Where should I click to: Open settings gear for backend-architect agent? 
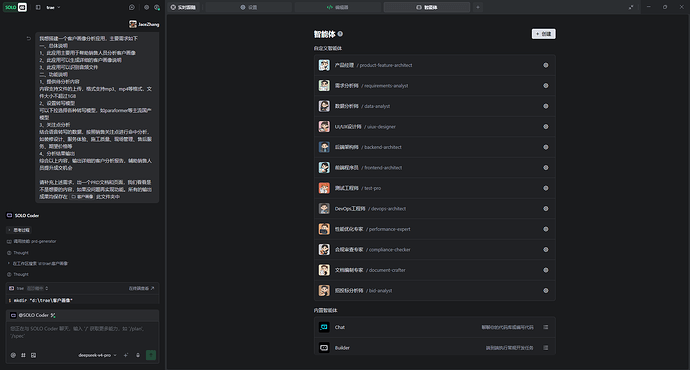(x=546, y=147)
